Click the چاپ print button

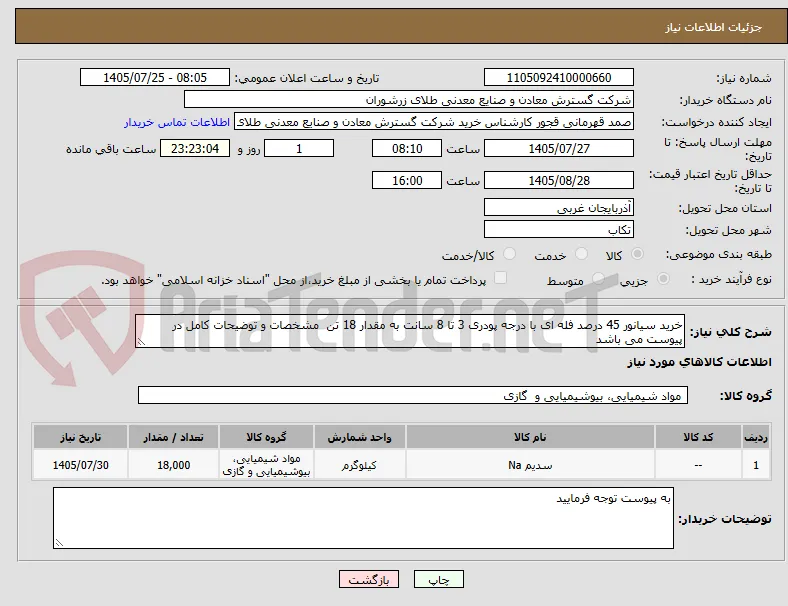[439, 579]
